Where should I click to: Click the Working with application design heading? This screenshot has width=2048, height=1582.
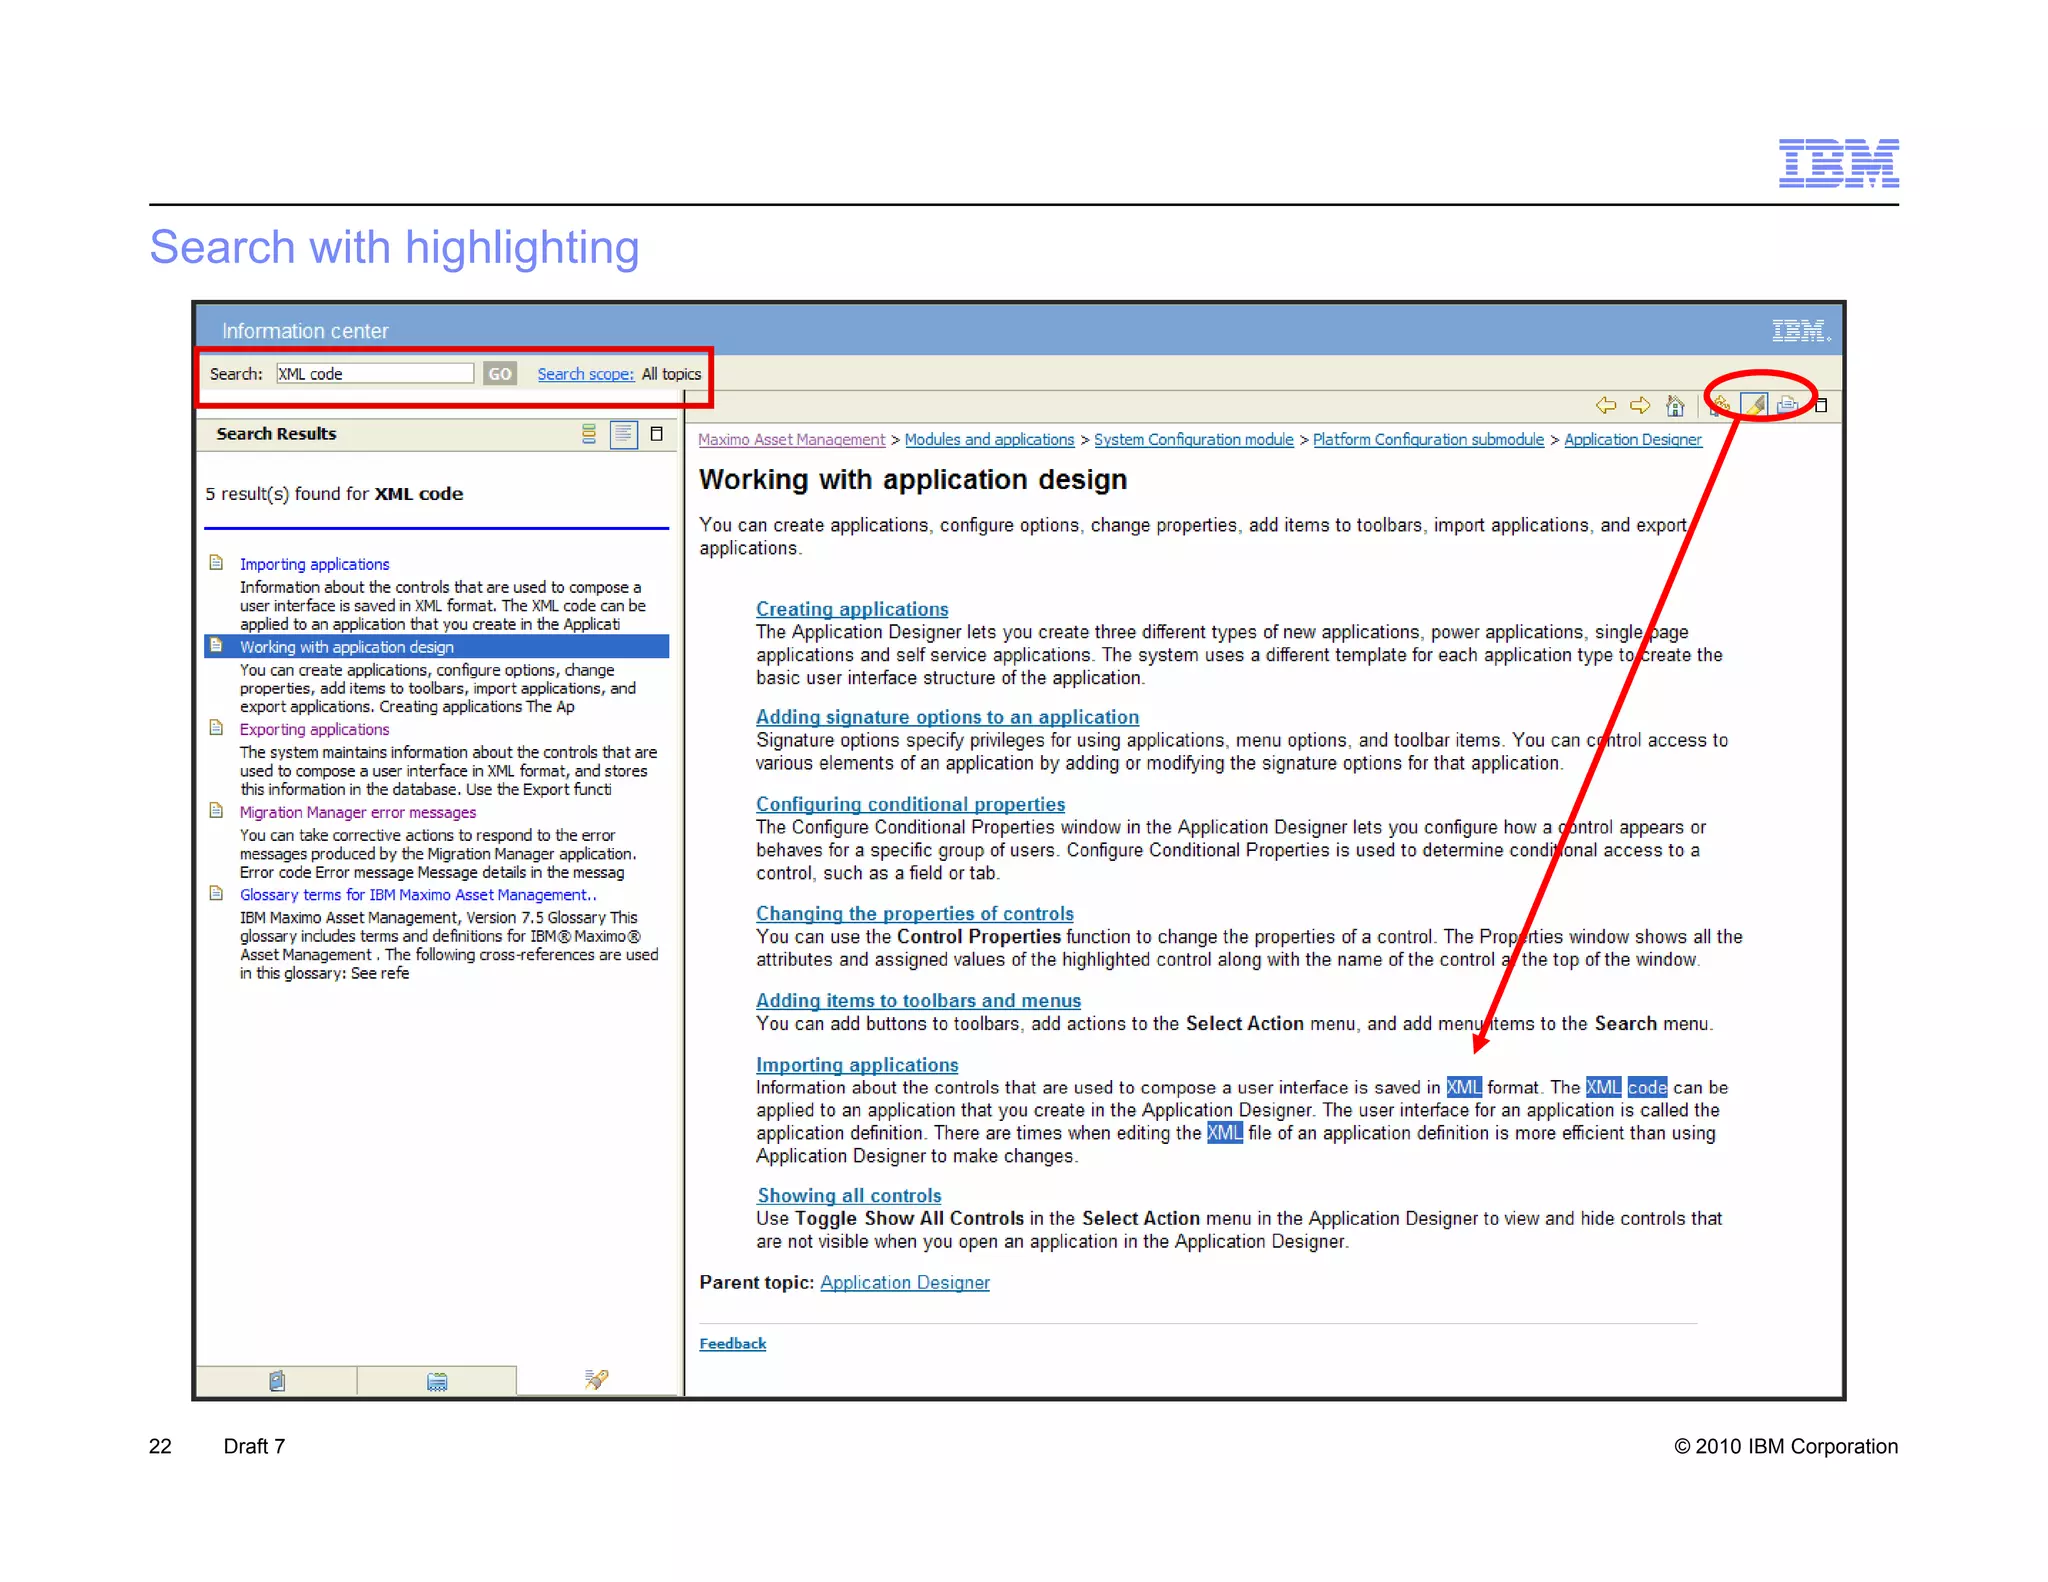(x=913, y=480)
